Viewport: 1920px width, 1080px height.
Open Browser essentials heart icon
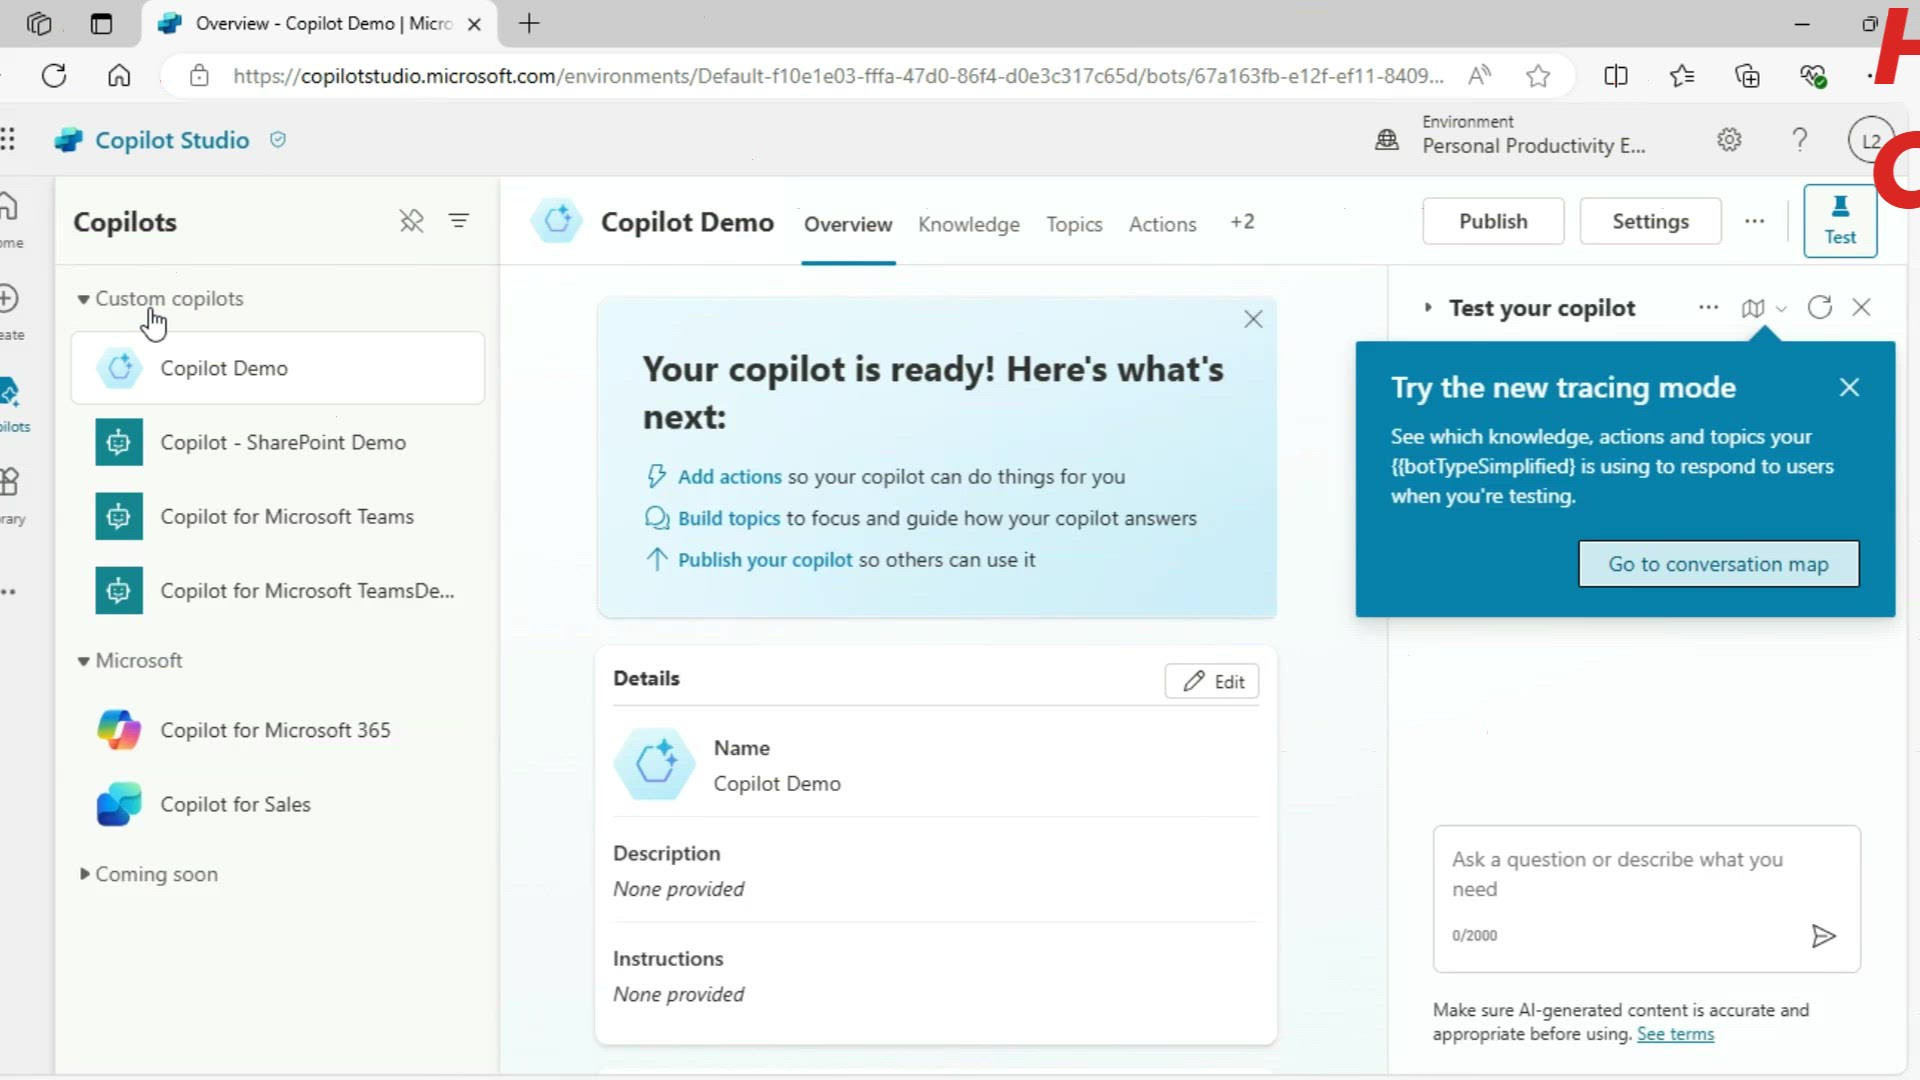coord(1813,76)
